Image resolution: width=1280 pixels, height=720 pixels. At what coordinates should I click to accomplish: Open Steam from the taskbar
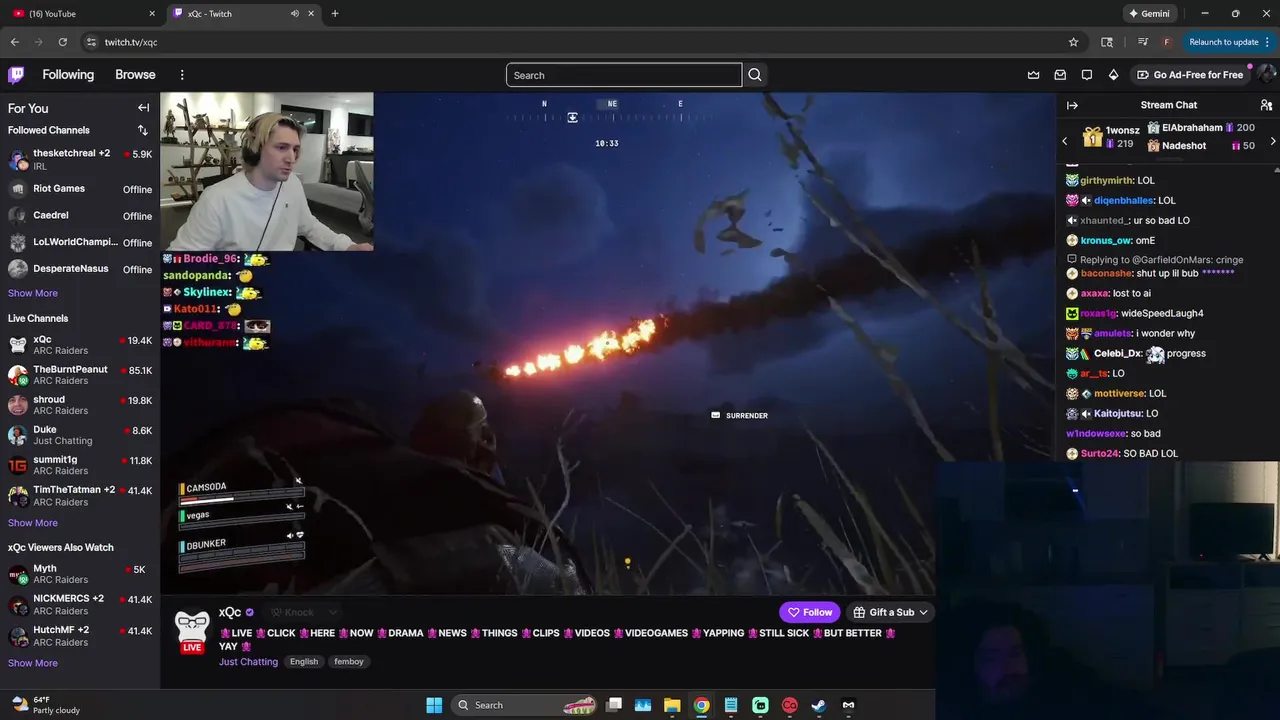(x=818, y=705)
